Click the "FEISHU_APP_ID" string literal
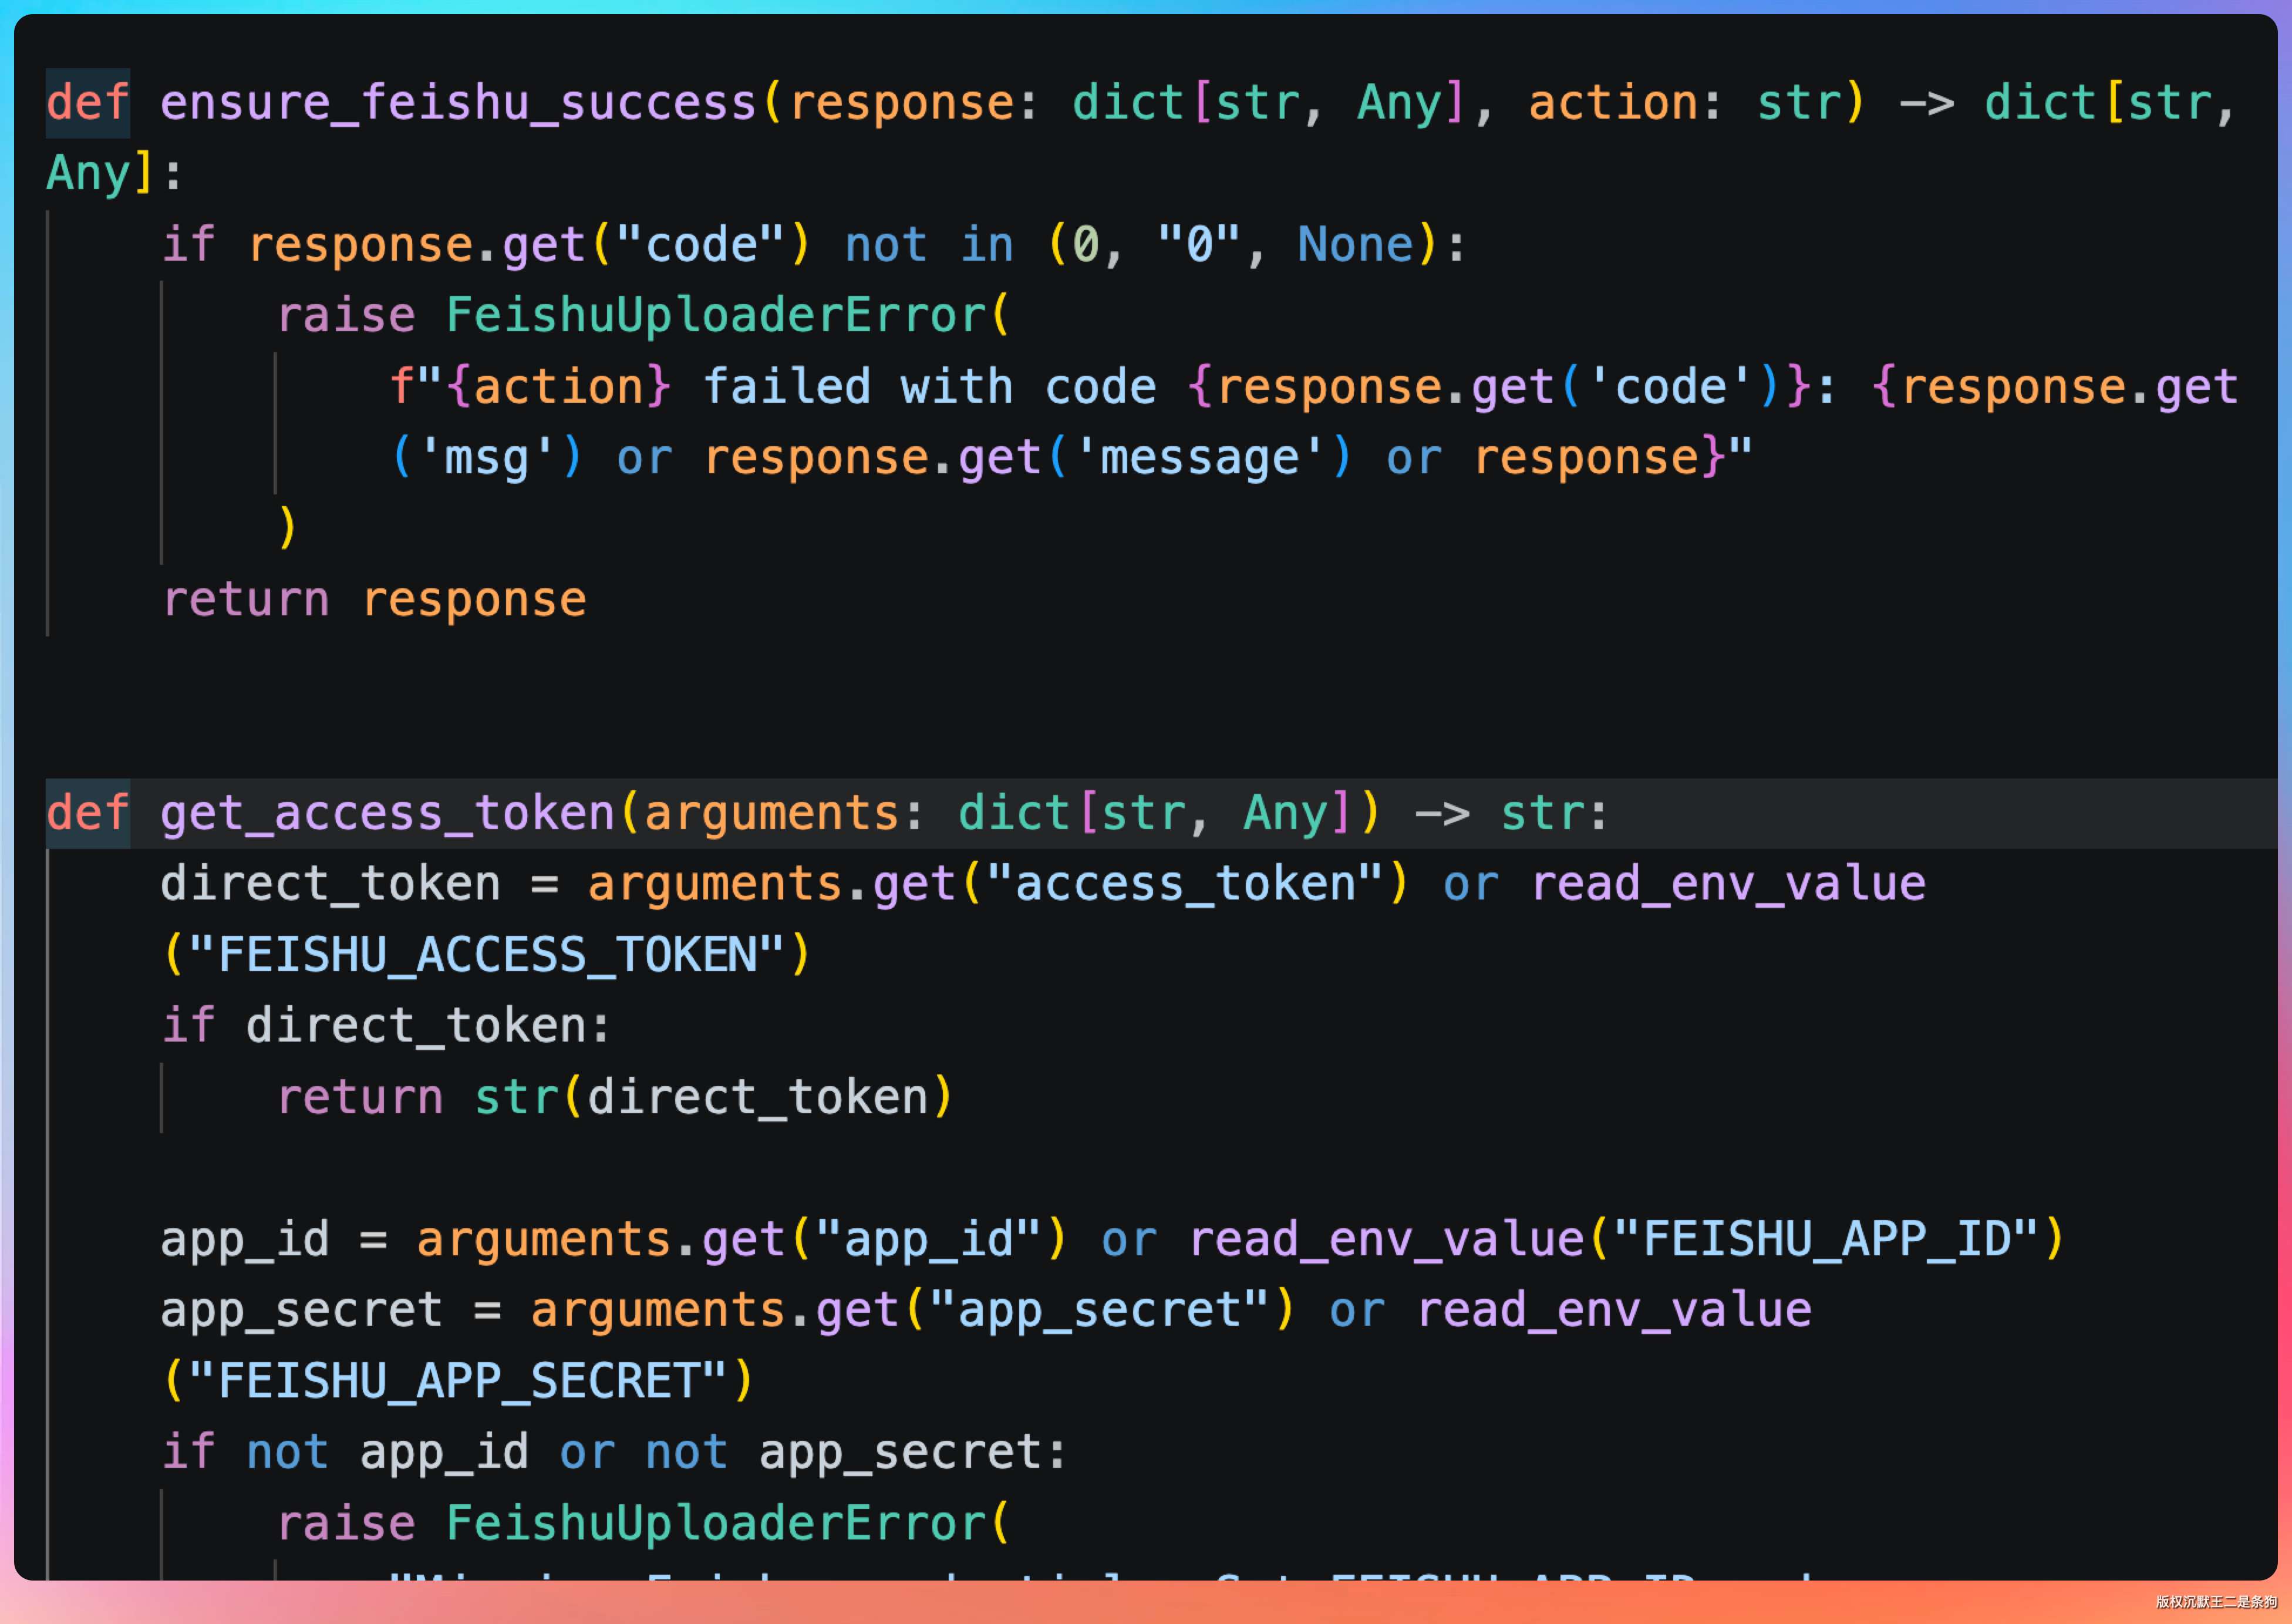The height and width of the screenshot is (1624, 2292). [x=1825, y=1240]
